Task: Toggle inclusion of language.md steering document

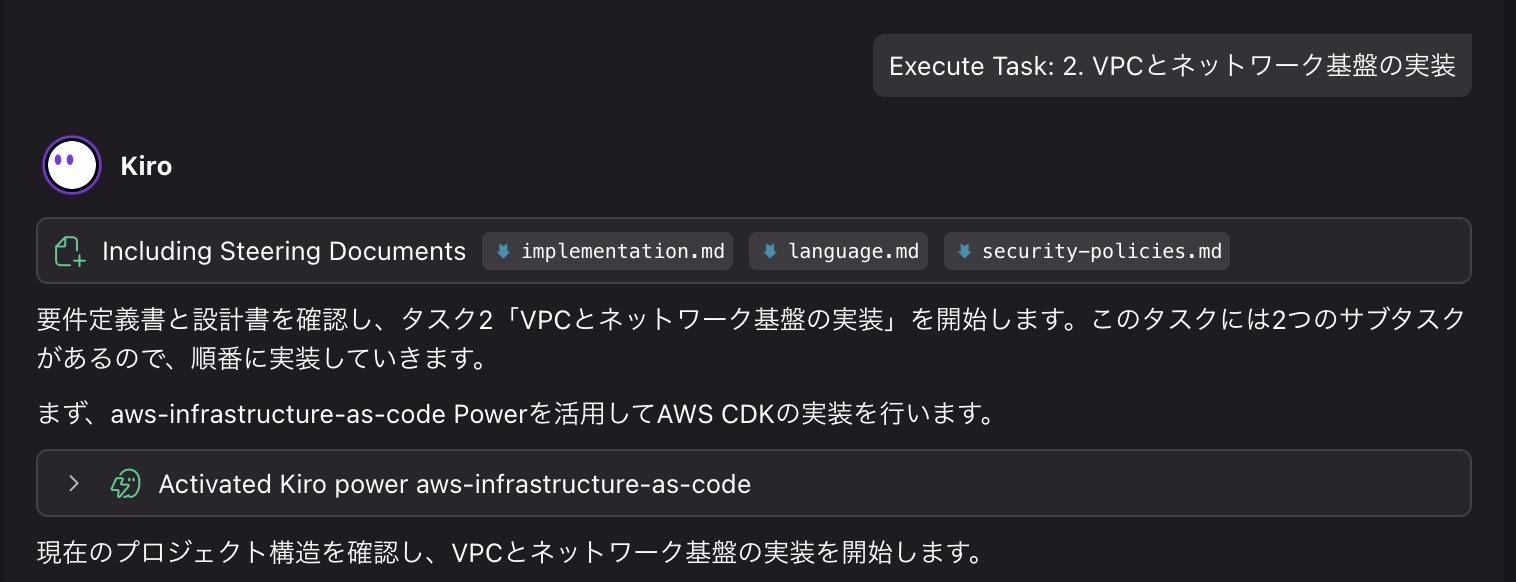Action: pyautogui.click(x=838, y=251)
